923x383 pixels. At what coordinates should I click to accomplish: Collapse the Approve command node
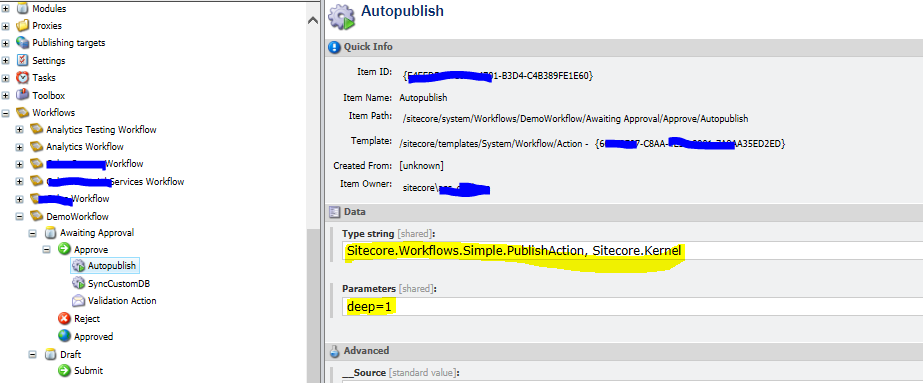coord(47,249)
